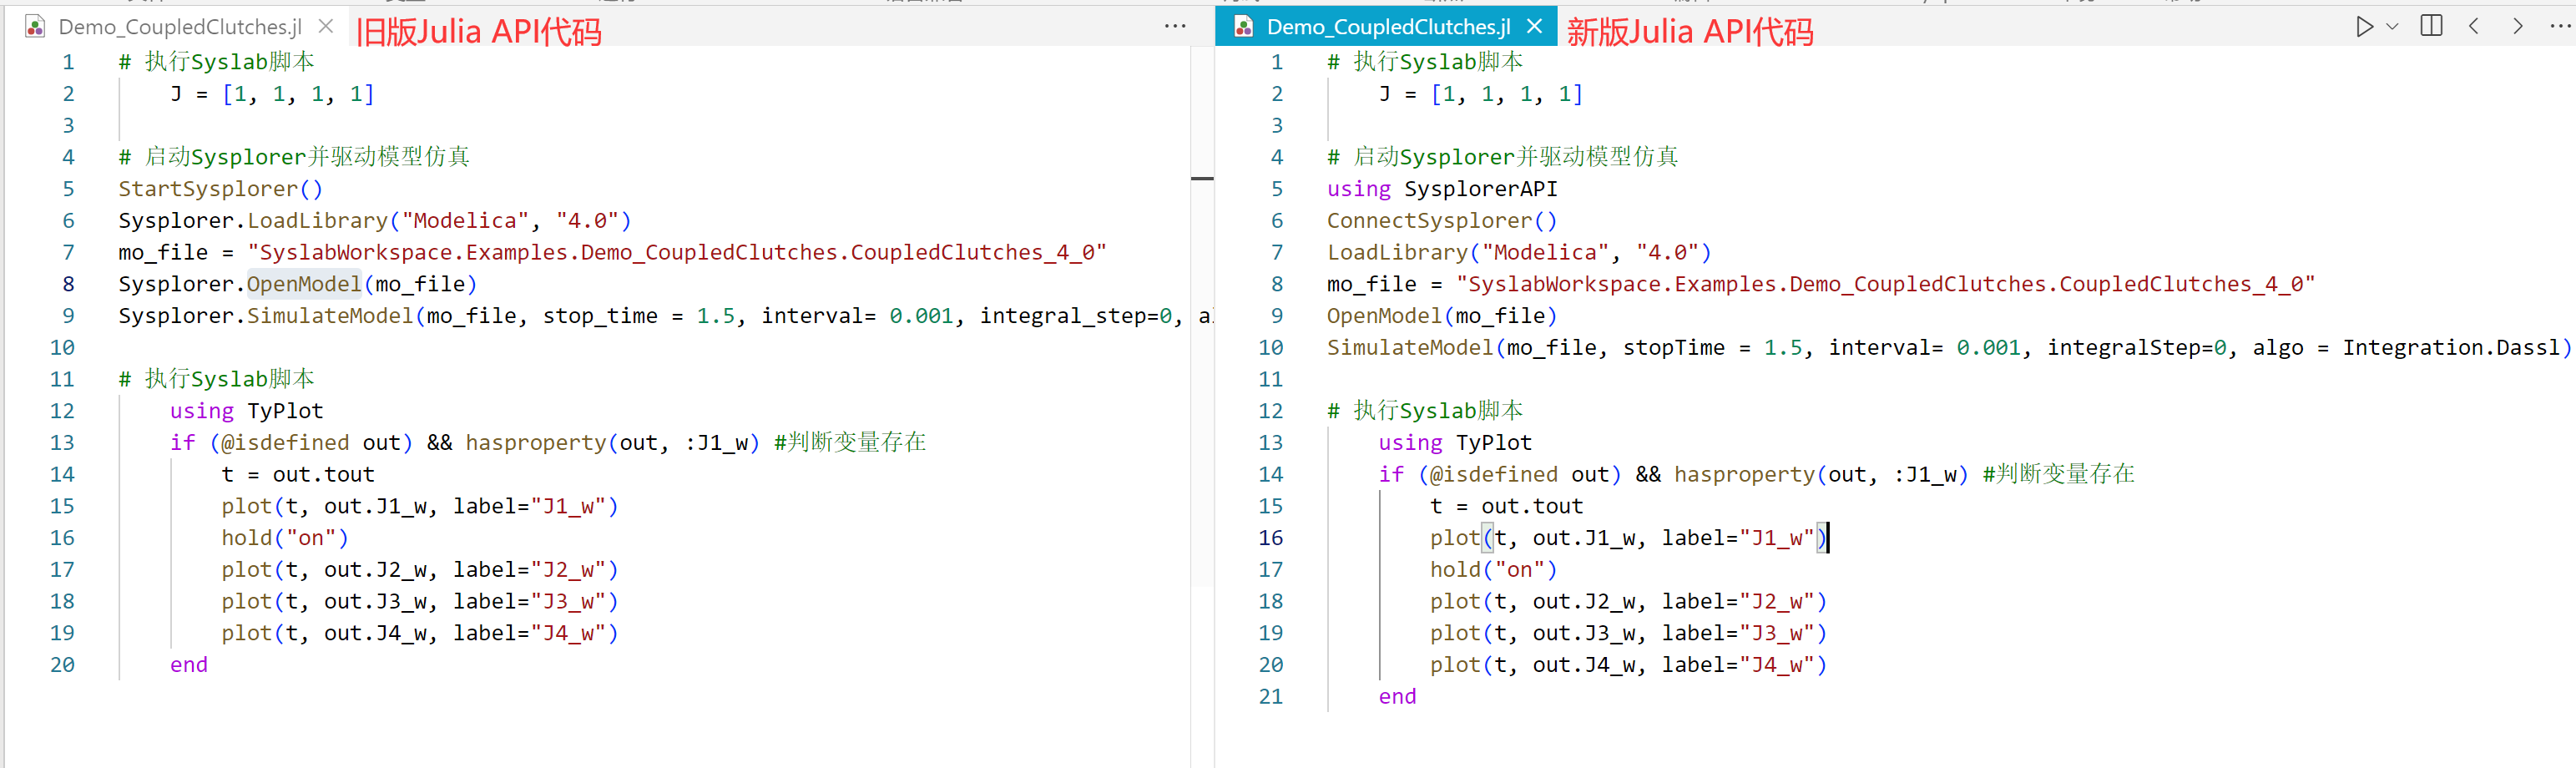Click Sysplorer.SimulateModel in the left editor
Viewport: 2576px width, 768px height.
(x=266, y=316)
